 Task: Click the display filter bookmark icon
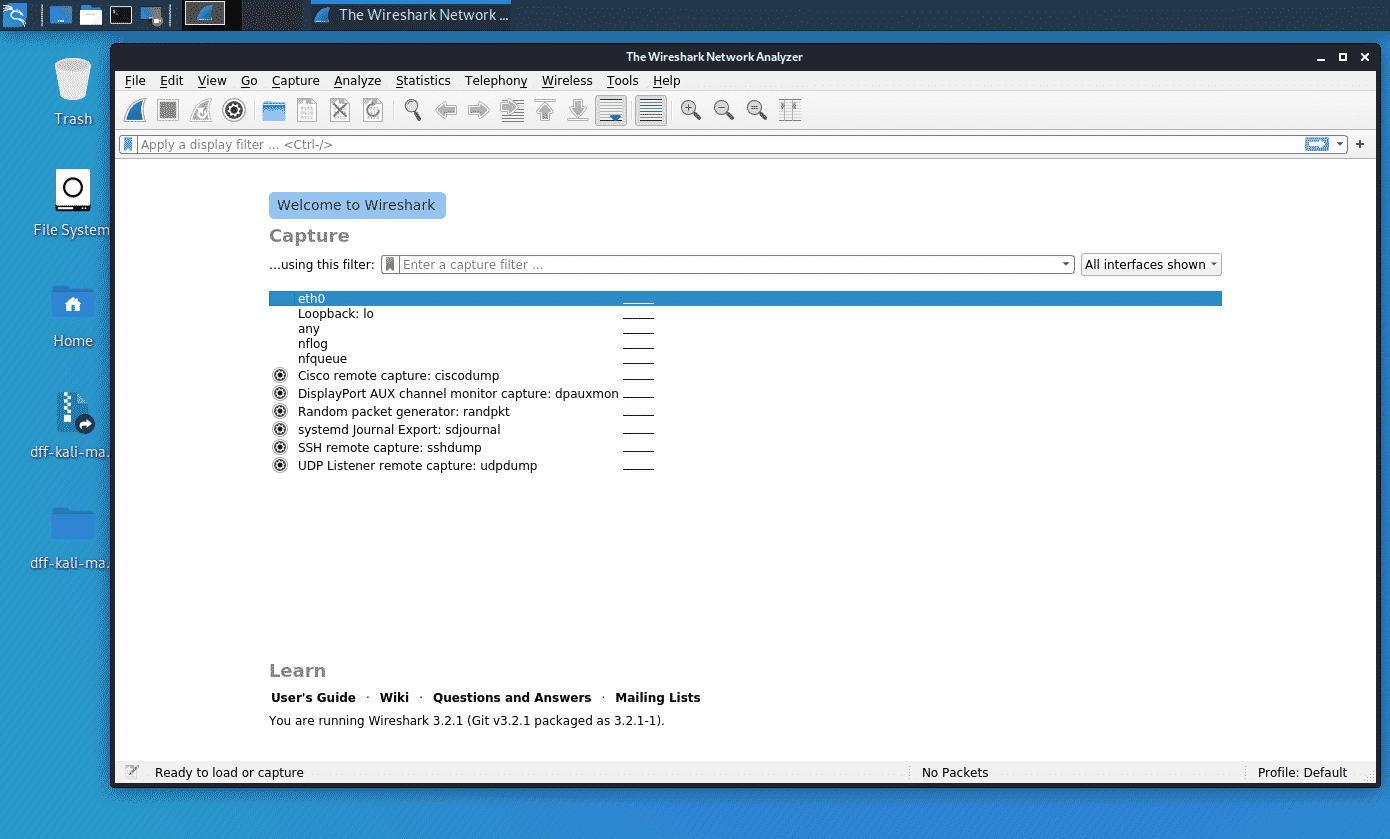pos(128,144)
